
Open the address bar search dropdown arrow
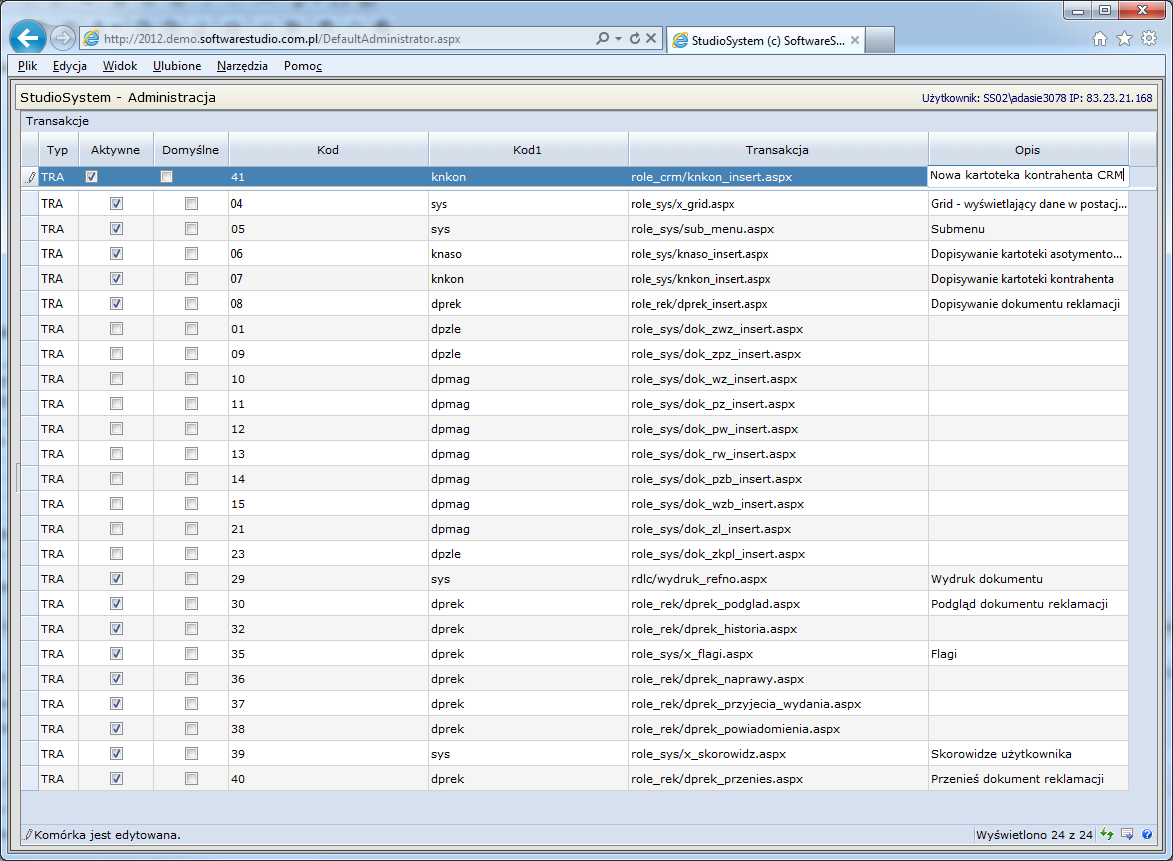coord(617,39)
